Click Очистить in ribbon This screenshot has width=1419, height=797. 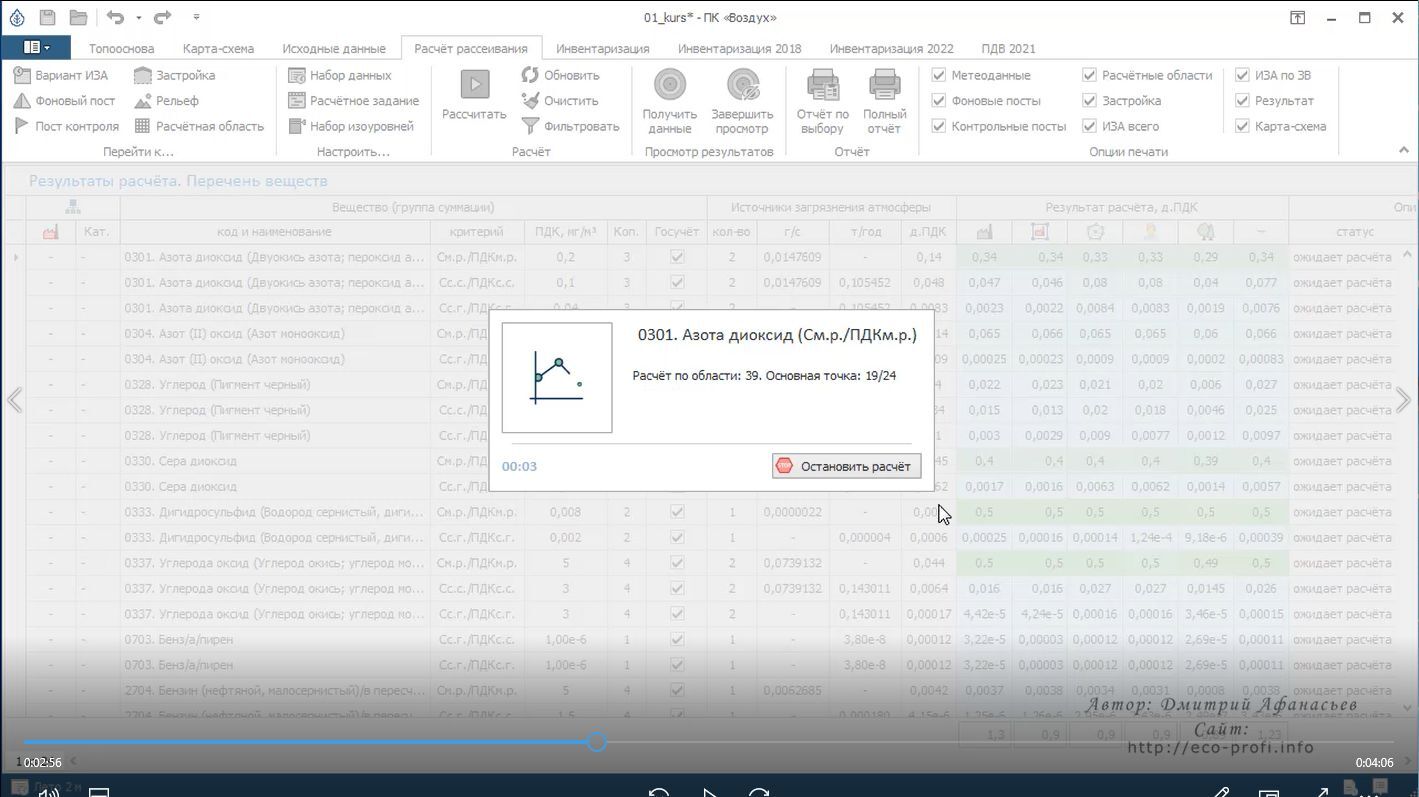[x=561, y=101]
